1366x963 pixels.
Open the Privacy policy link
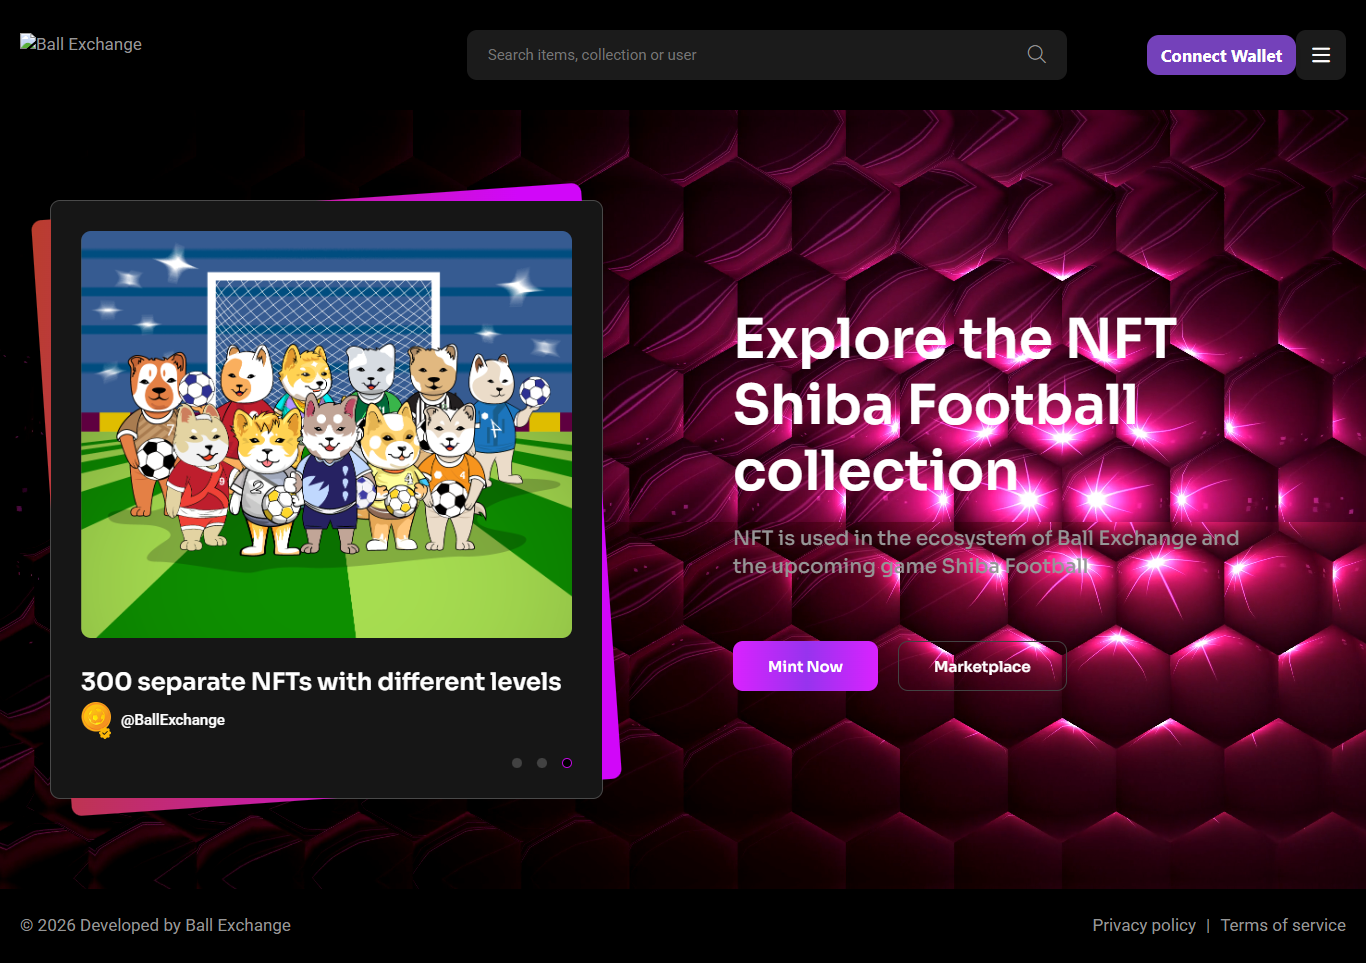coord(1144,925)
